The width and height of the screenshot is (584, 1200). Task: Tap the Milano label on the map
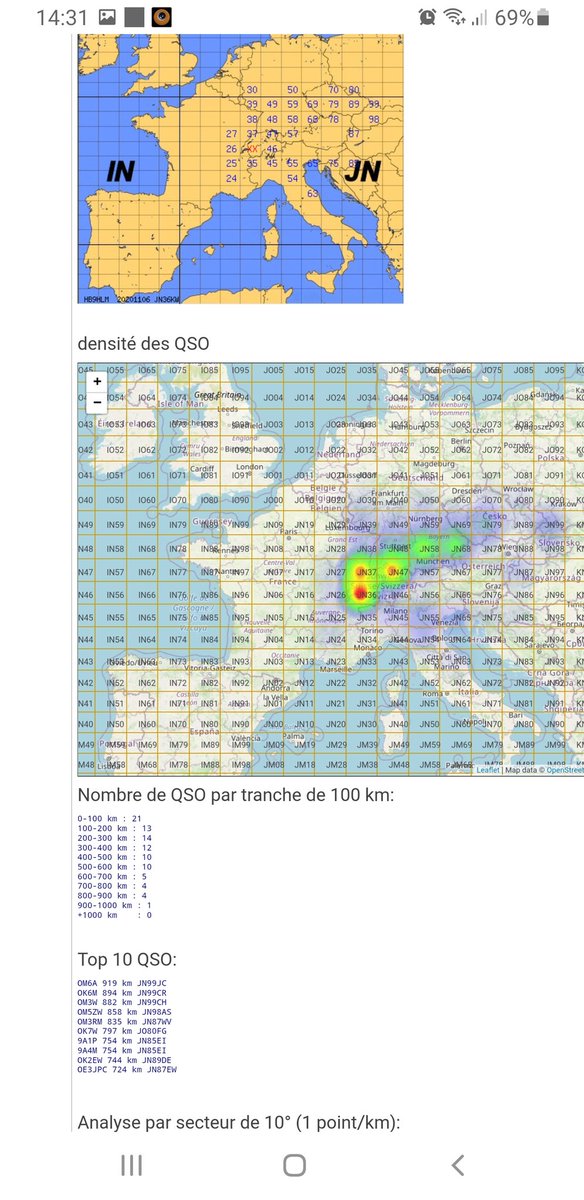(x=398, y=610)
